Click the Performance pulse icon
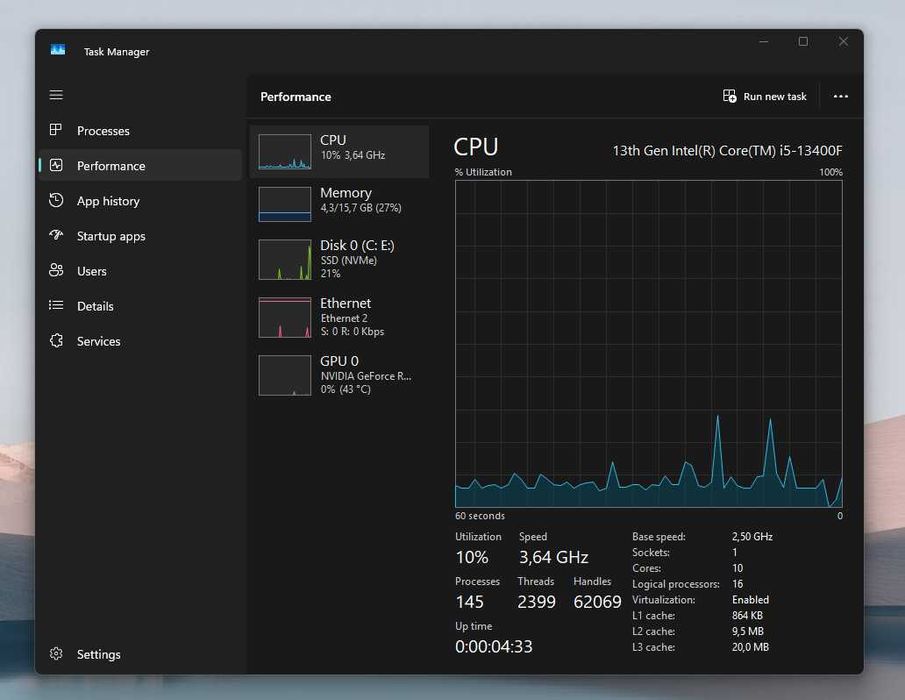This screenshot has width=905, height=700. pos(56,166)
